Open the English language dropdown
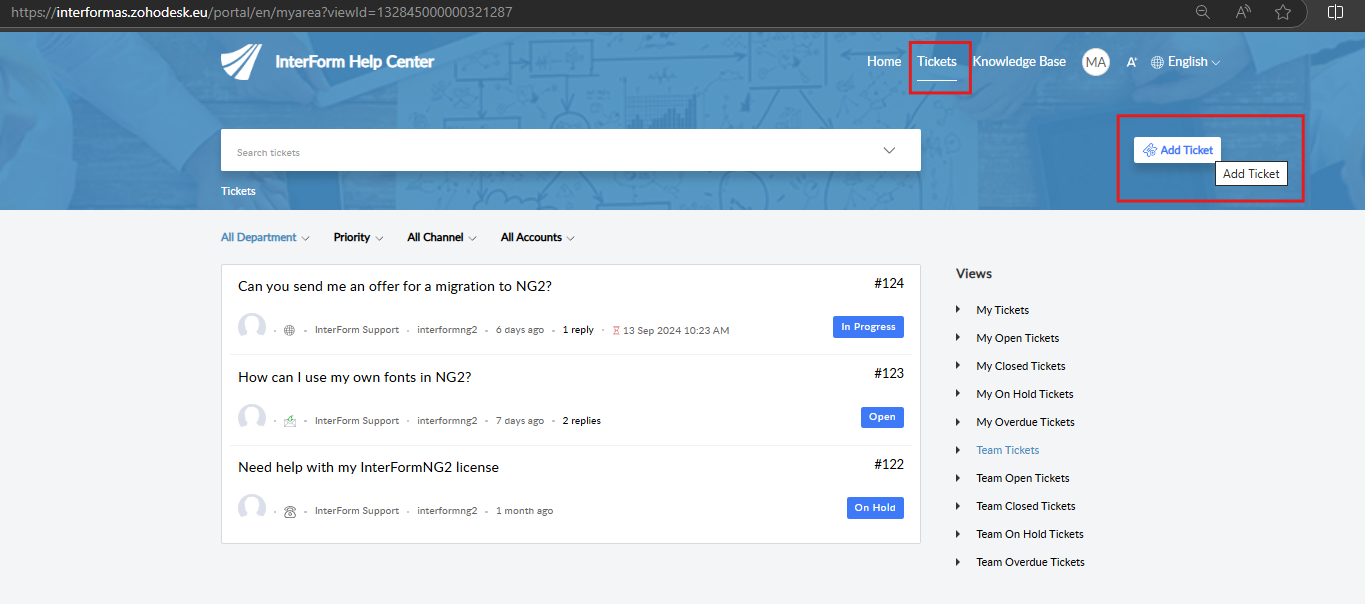Image resolution: width=1365 pixels, height=604 pixels. pyautogui.click(x=1194, y=62)
